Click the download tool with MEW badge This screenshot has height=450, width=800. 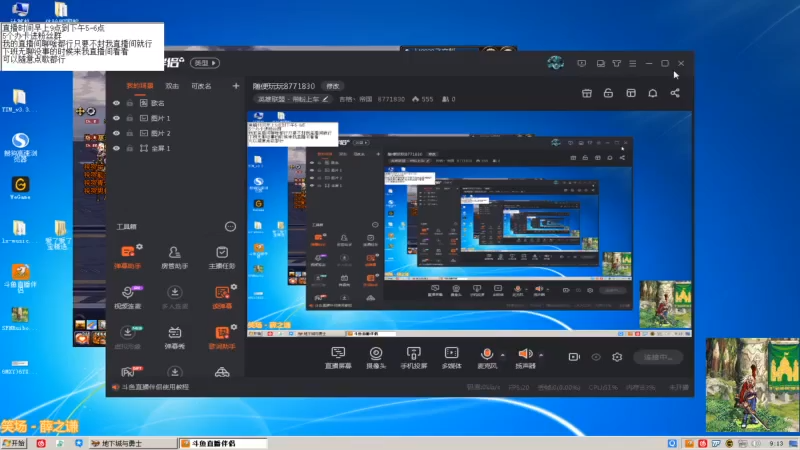pos(128,333)
